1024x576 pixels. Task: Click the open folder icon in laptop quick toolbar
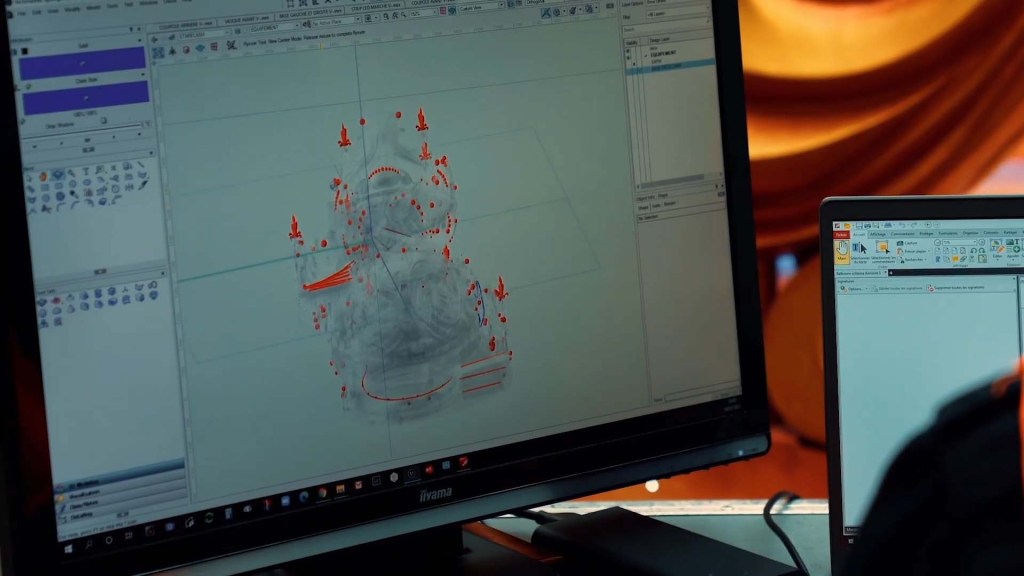tap(847, 226)
